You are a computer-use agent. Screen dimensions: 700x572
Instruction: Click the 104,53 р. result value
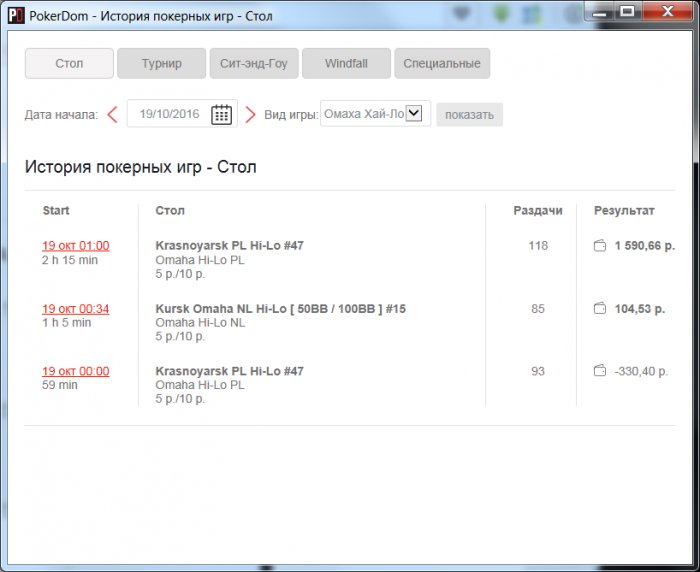point(640,309)
